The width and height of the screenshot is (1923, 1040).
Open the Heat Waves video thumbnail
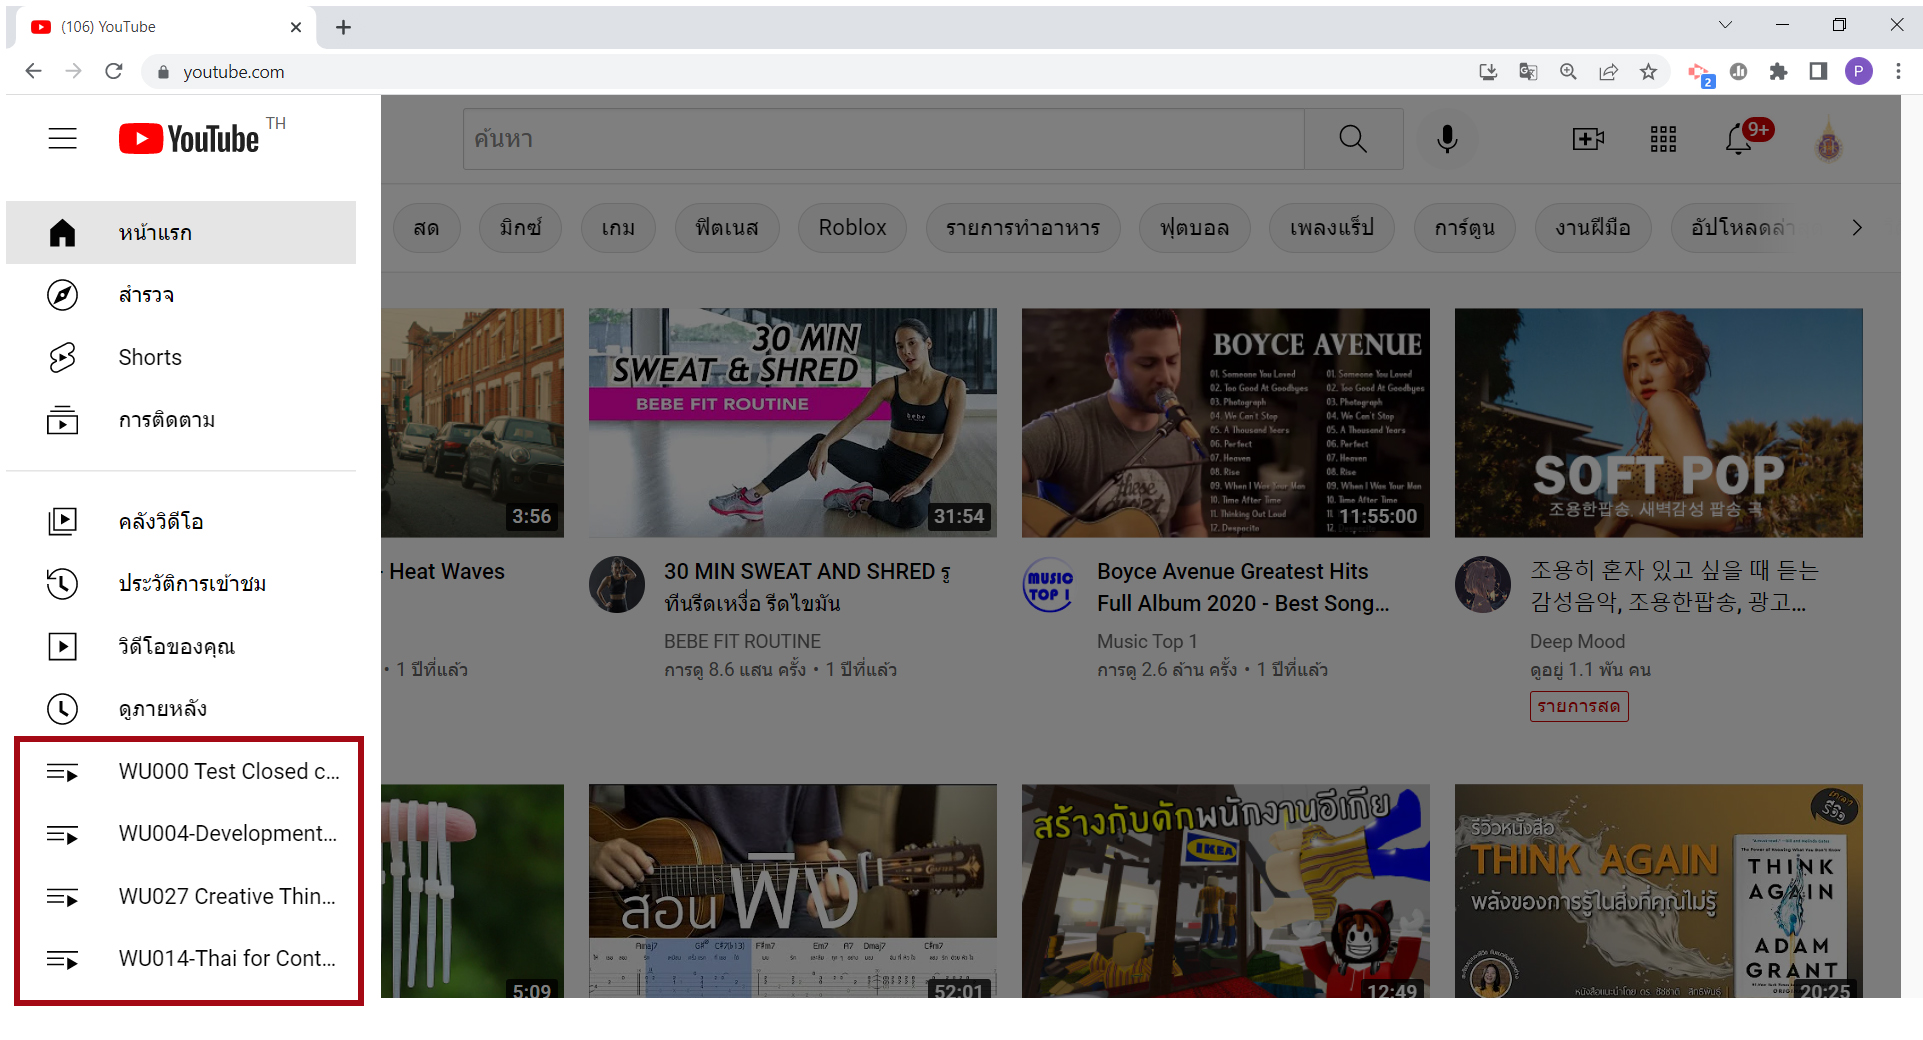click(472, 422)
